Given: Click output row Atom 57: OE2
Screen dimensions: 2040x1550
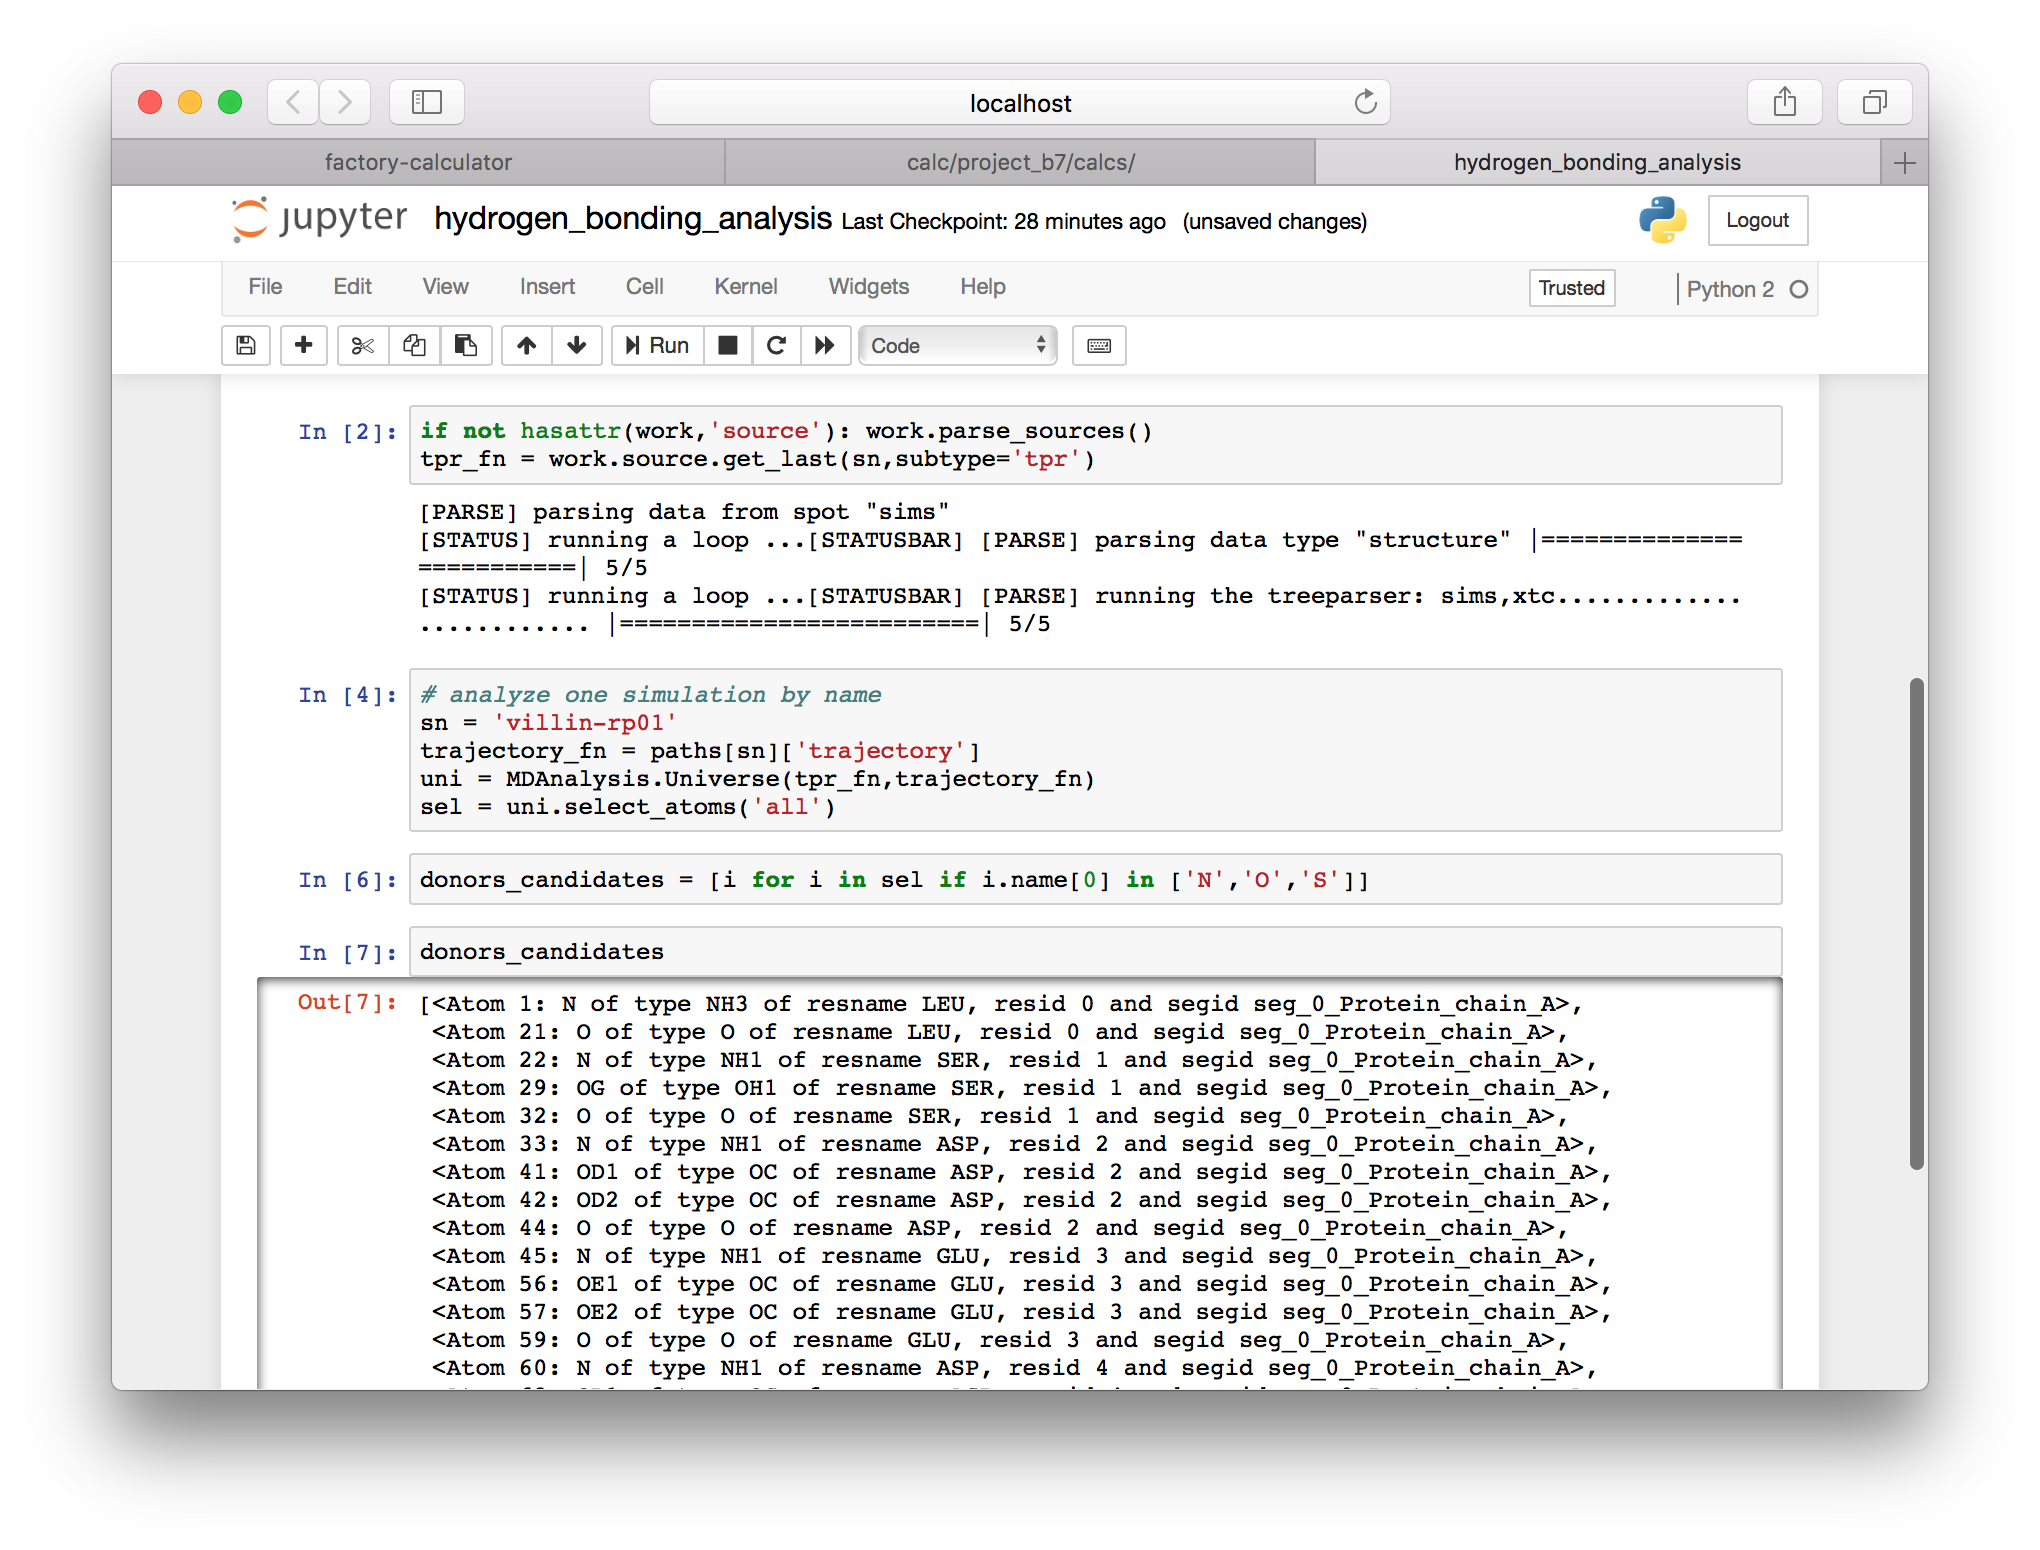Looking at the screenshot, I should (1022, 1312).
